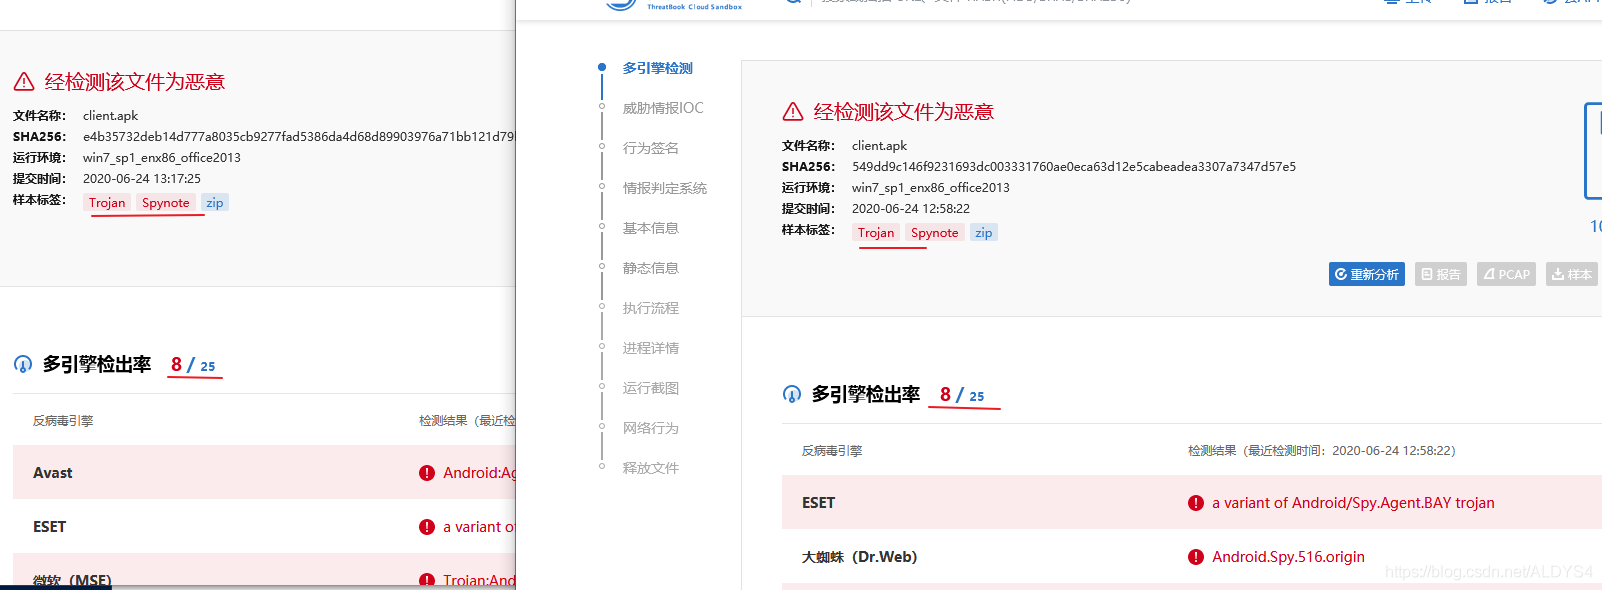
Task: Click the alert icon in the left window's ESET row
Action: click(427, 527)
